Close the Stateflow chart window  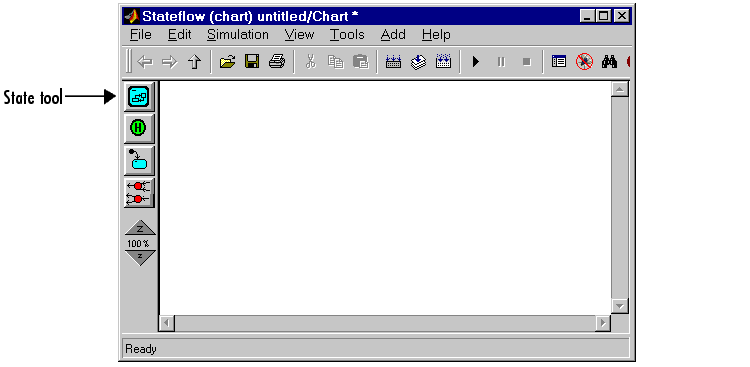(621, 16)
